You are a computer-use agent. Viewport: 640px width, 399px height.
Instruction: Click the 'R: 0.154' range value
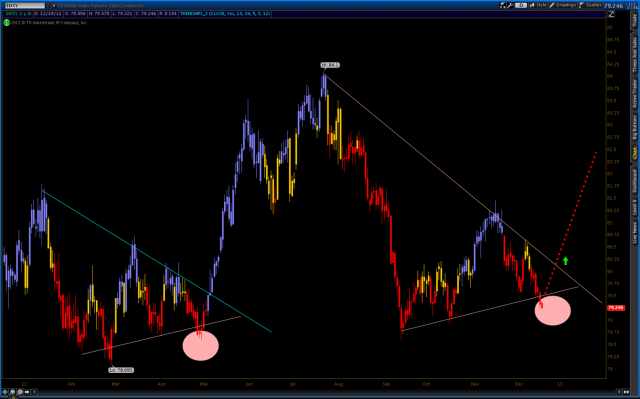(x=168, y=14)
